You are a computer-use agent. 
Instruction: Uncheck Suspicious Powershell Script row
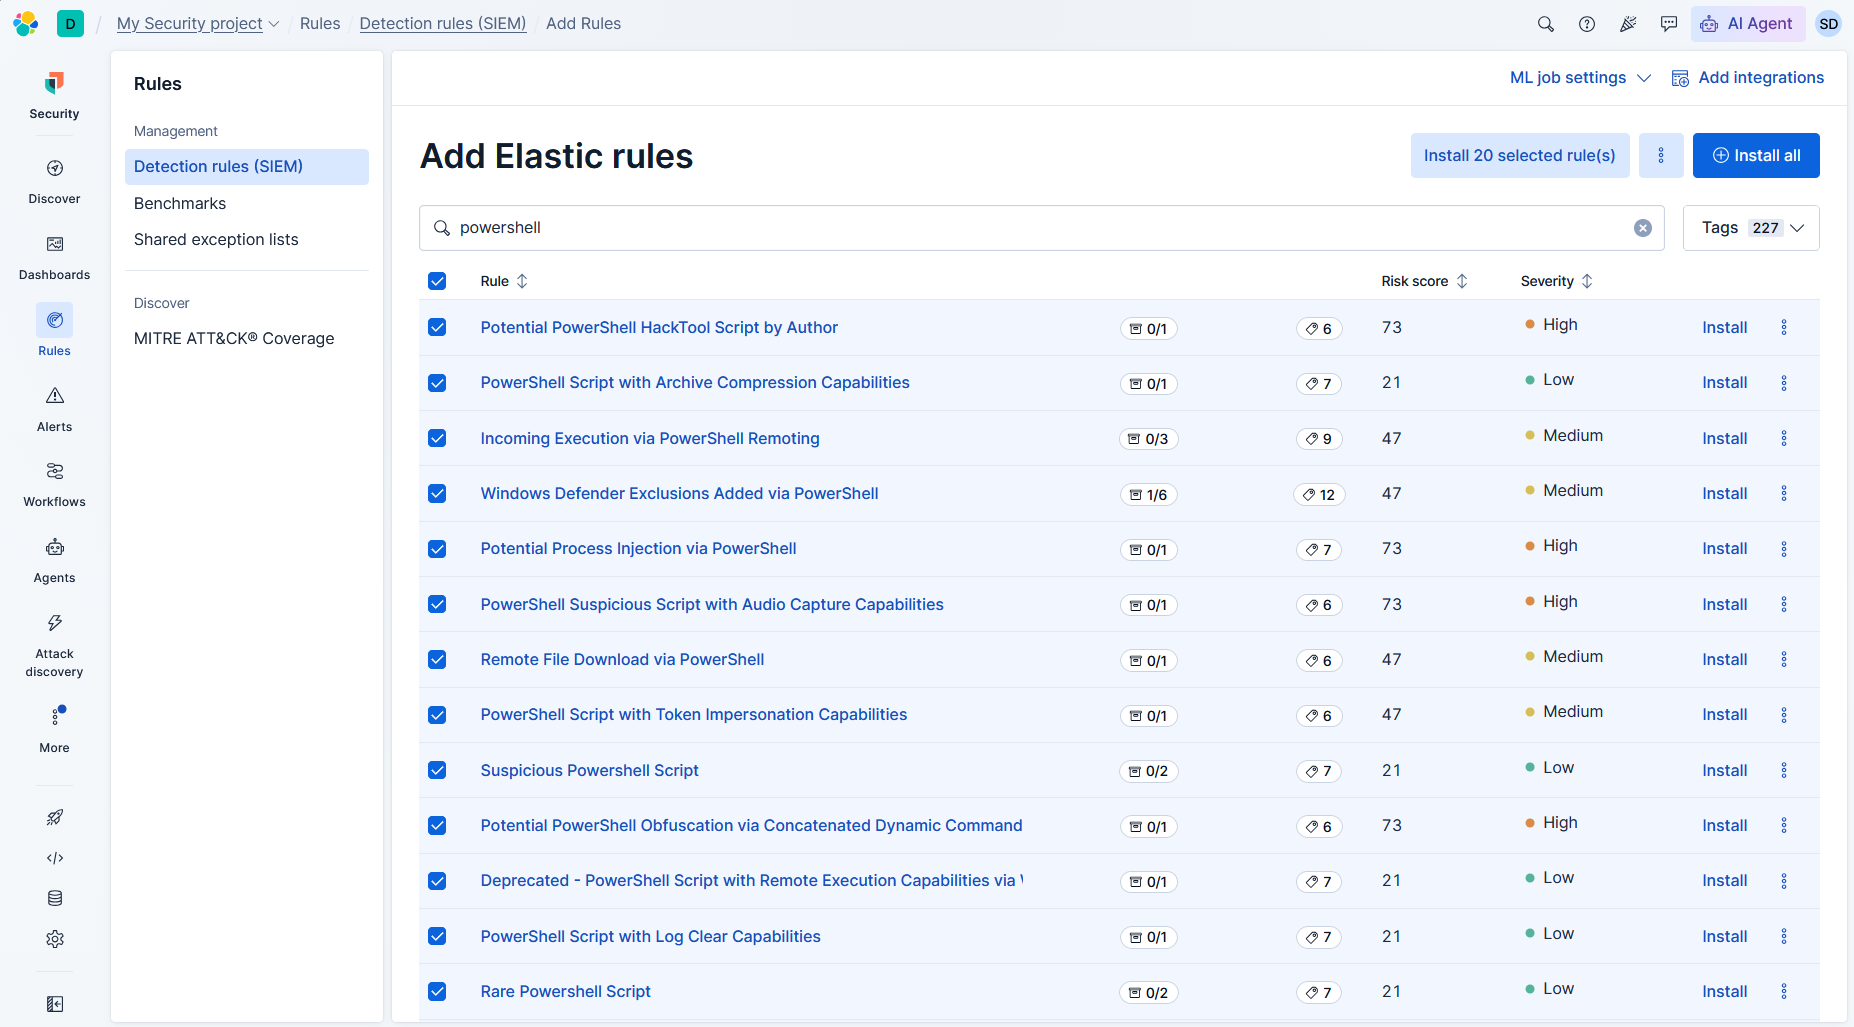[437, 770]
